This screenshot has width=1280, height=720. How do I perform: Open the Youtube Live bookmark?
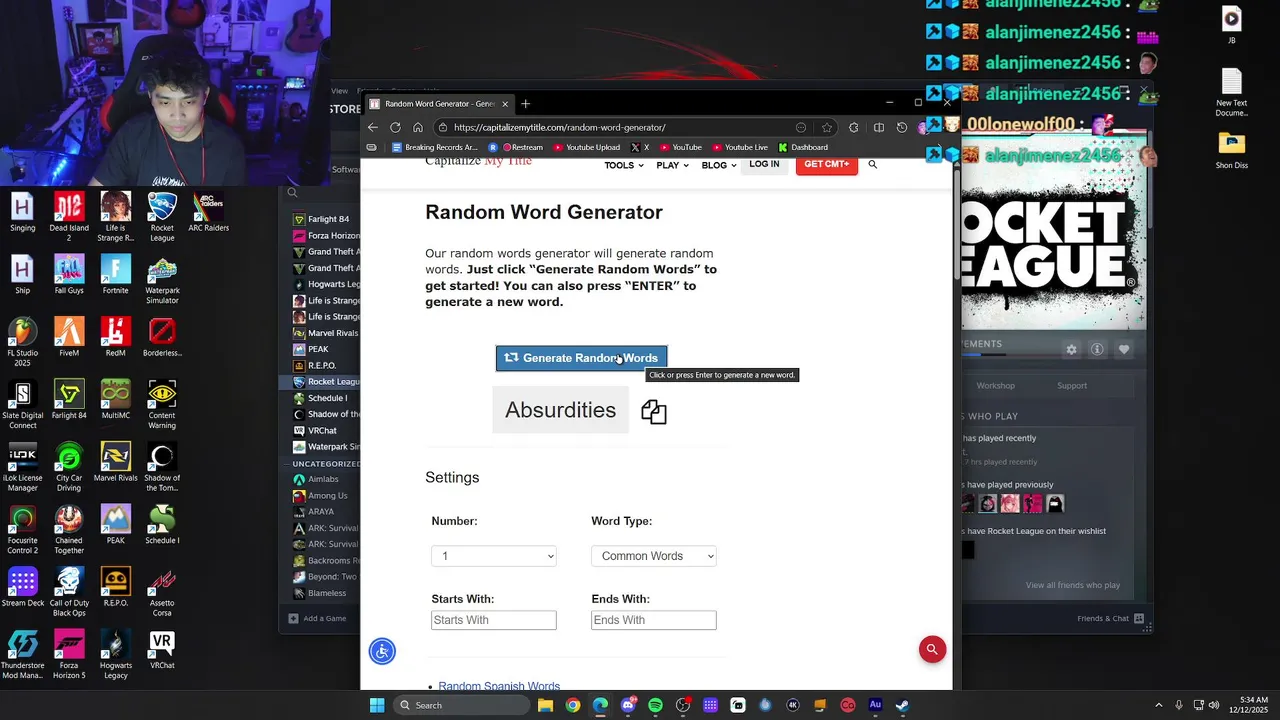tap(740, 147)
